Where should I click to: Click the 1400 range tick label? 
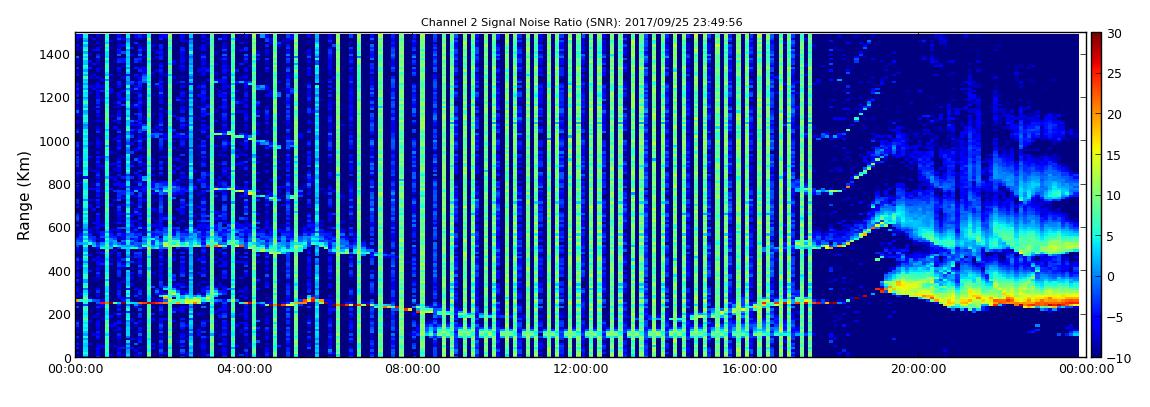coord(56,54)
